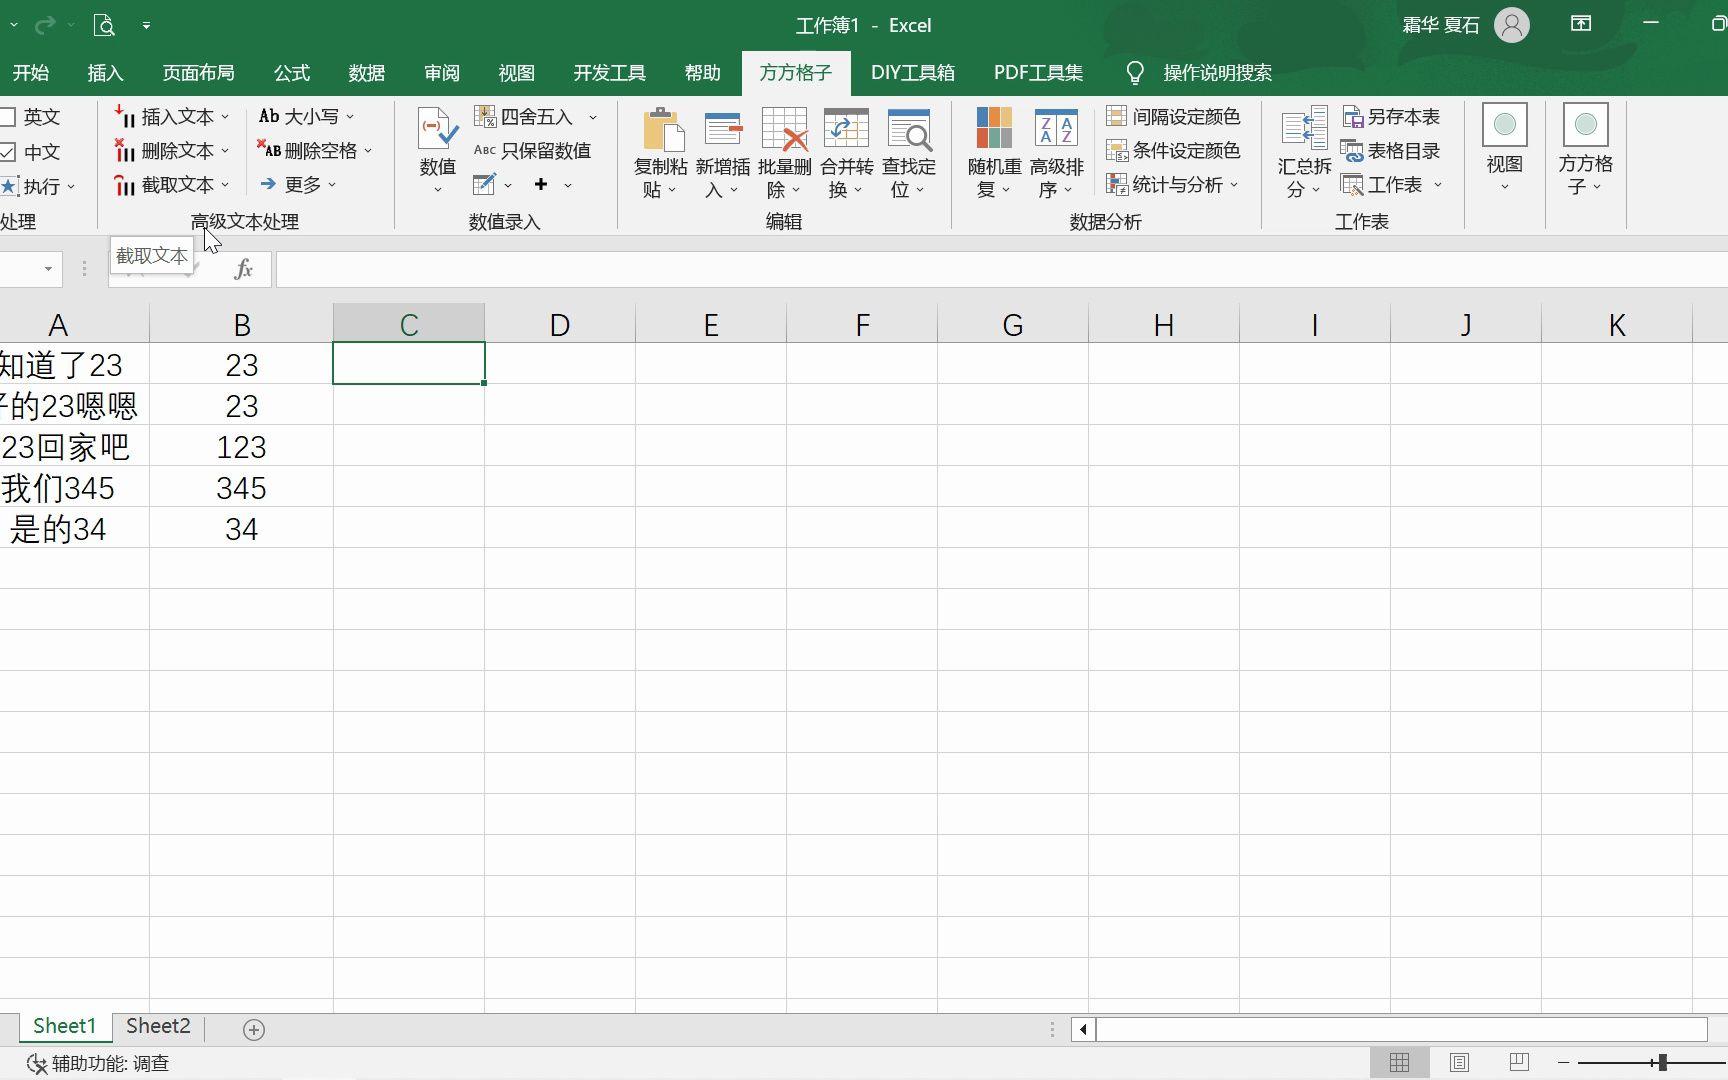Expand the 截取文本 dropdown

[225, 186]
